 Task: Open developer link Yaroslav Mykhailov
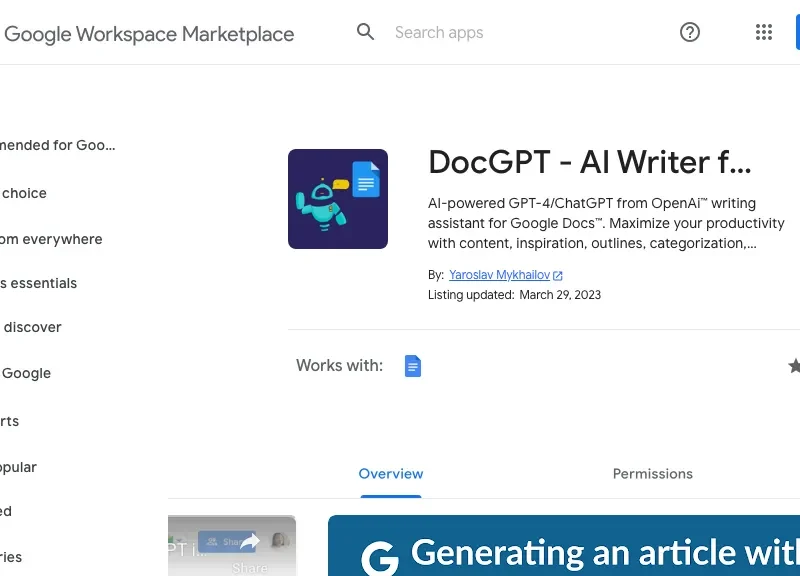pos(500,274)
